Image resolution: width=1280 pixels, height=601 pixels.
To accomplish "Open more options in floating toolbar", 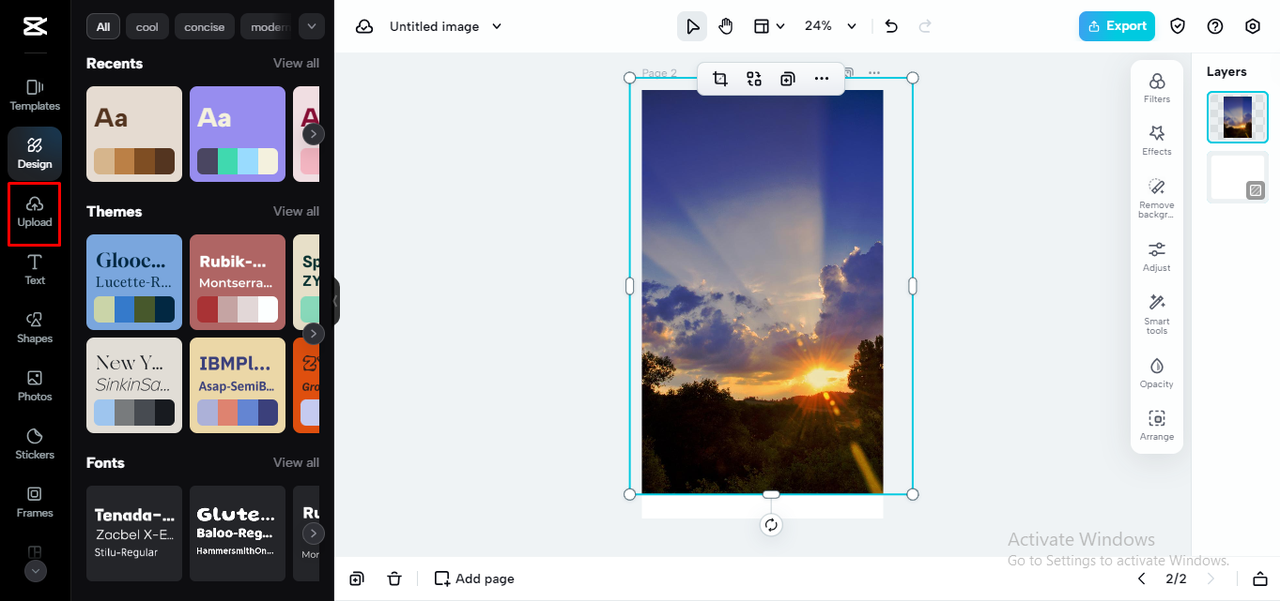I will (822, 78).
